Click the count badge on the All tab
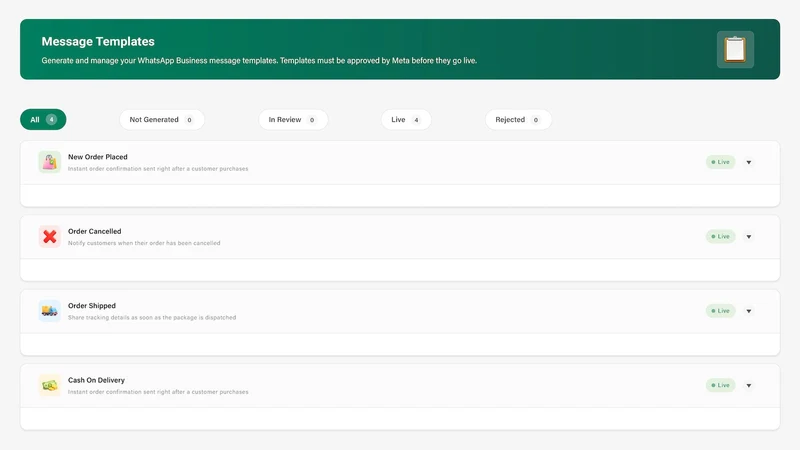The width and height of the screenshot is (800, 450). coord(52,119)
